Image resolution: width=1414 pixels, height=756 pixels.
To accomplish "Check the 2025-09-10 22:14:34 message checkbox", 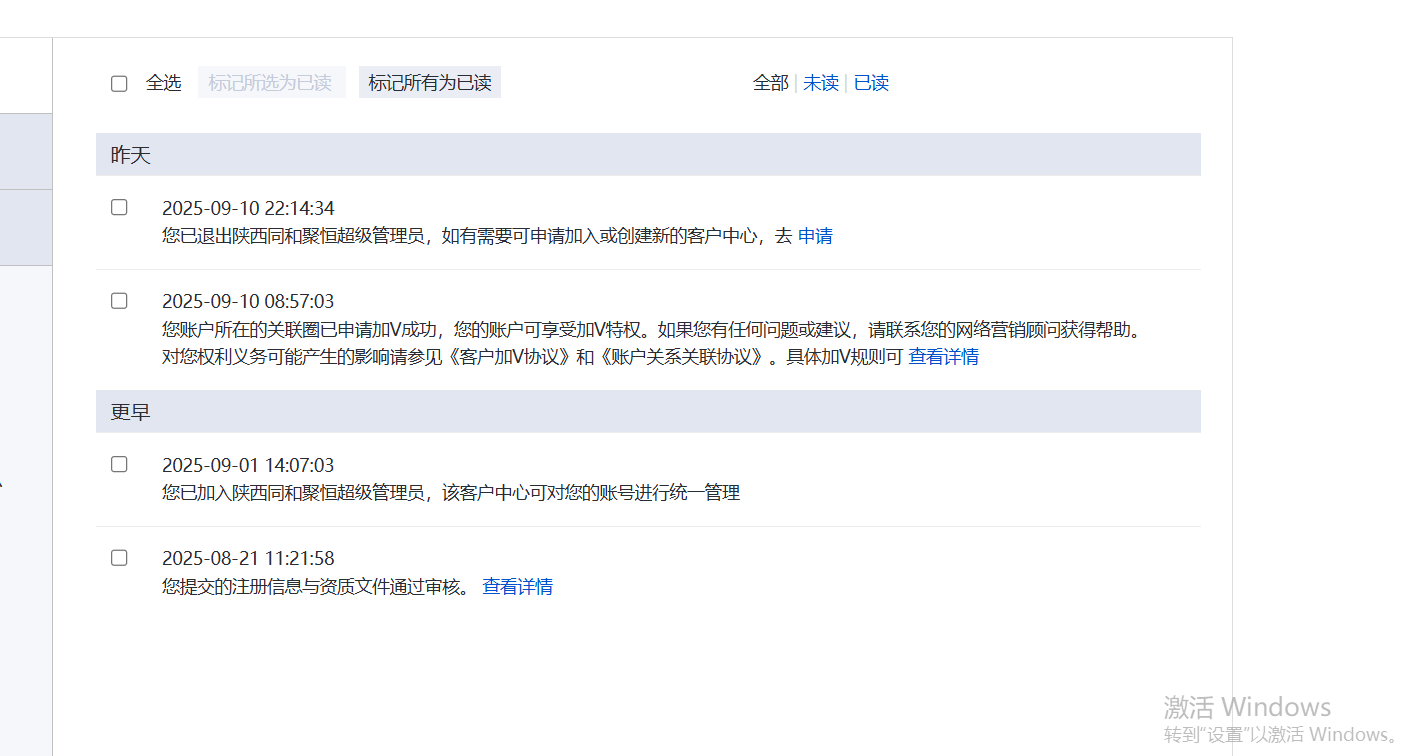I will [119, 206].
